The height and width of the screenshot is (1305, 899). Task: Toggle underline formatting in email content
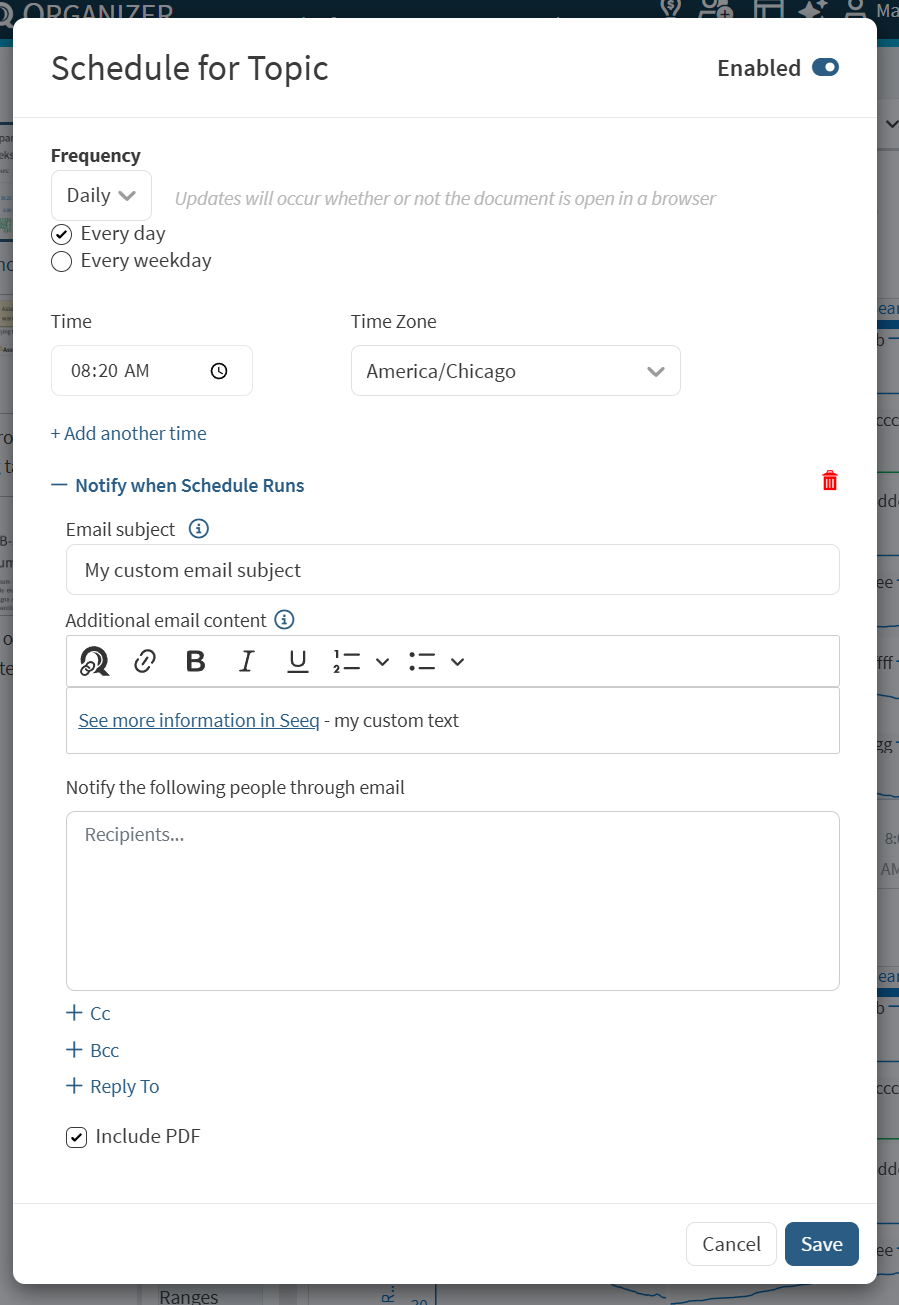point(297,661)
